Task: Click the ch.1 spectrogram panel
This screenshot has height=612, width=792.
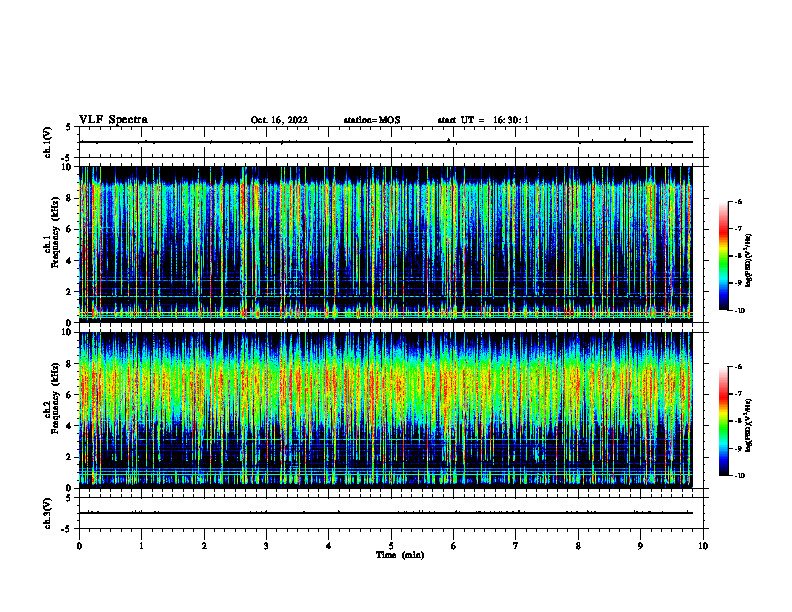Action: tap(386, 244)
